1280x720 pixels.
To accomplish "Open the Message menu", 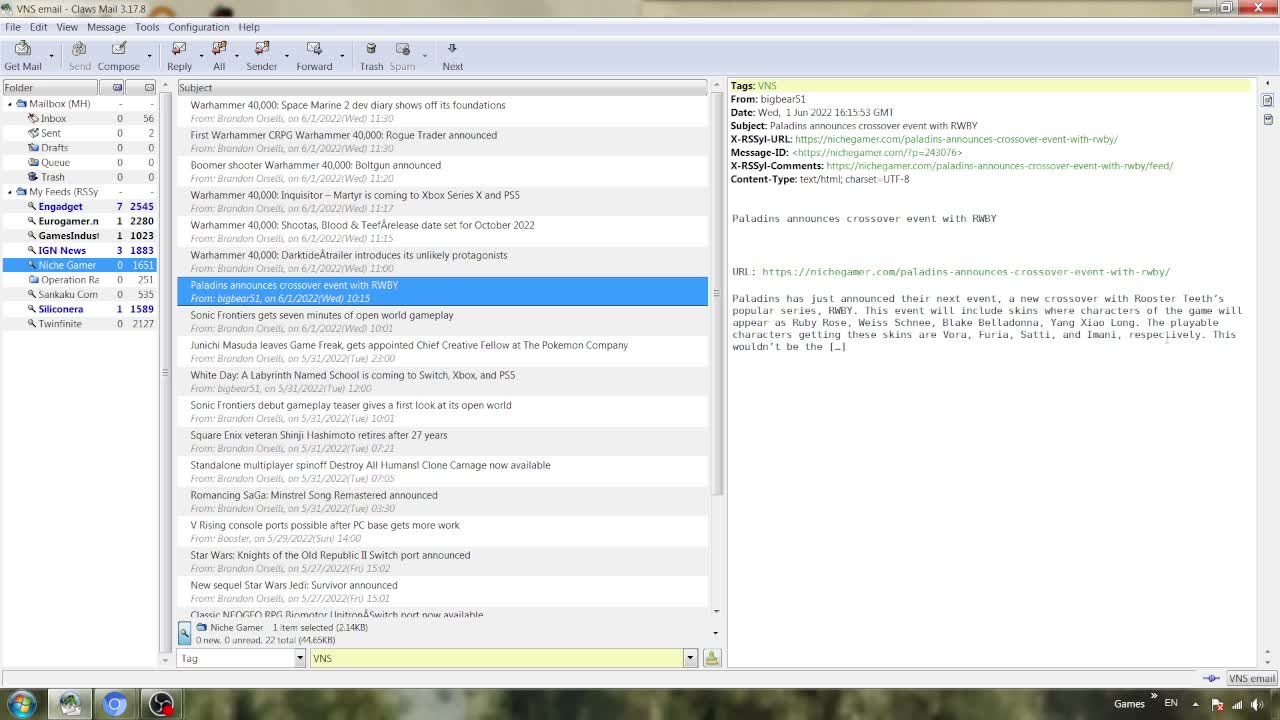I will pyautogui.click(x=106, y=27).
